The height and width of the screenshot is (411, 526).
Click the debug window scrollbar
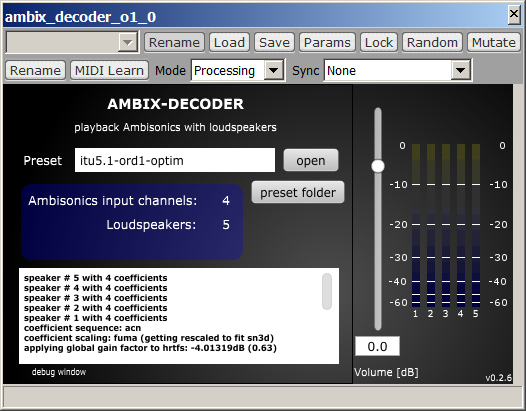tap(327, 291)
